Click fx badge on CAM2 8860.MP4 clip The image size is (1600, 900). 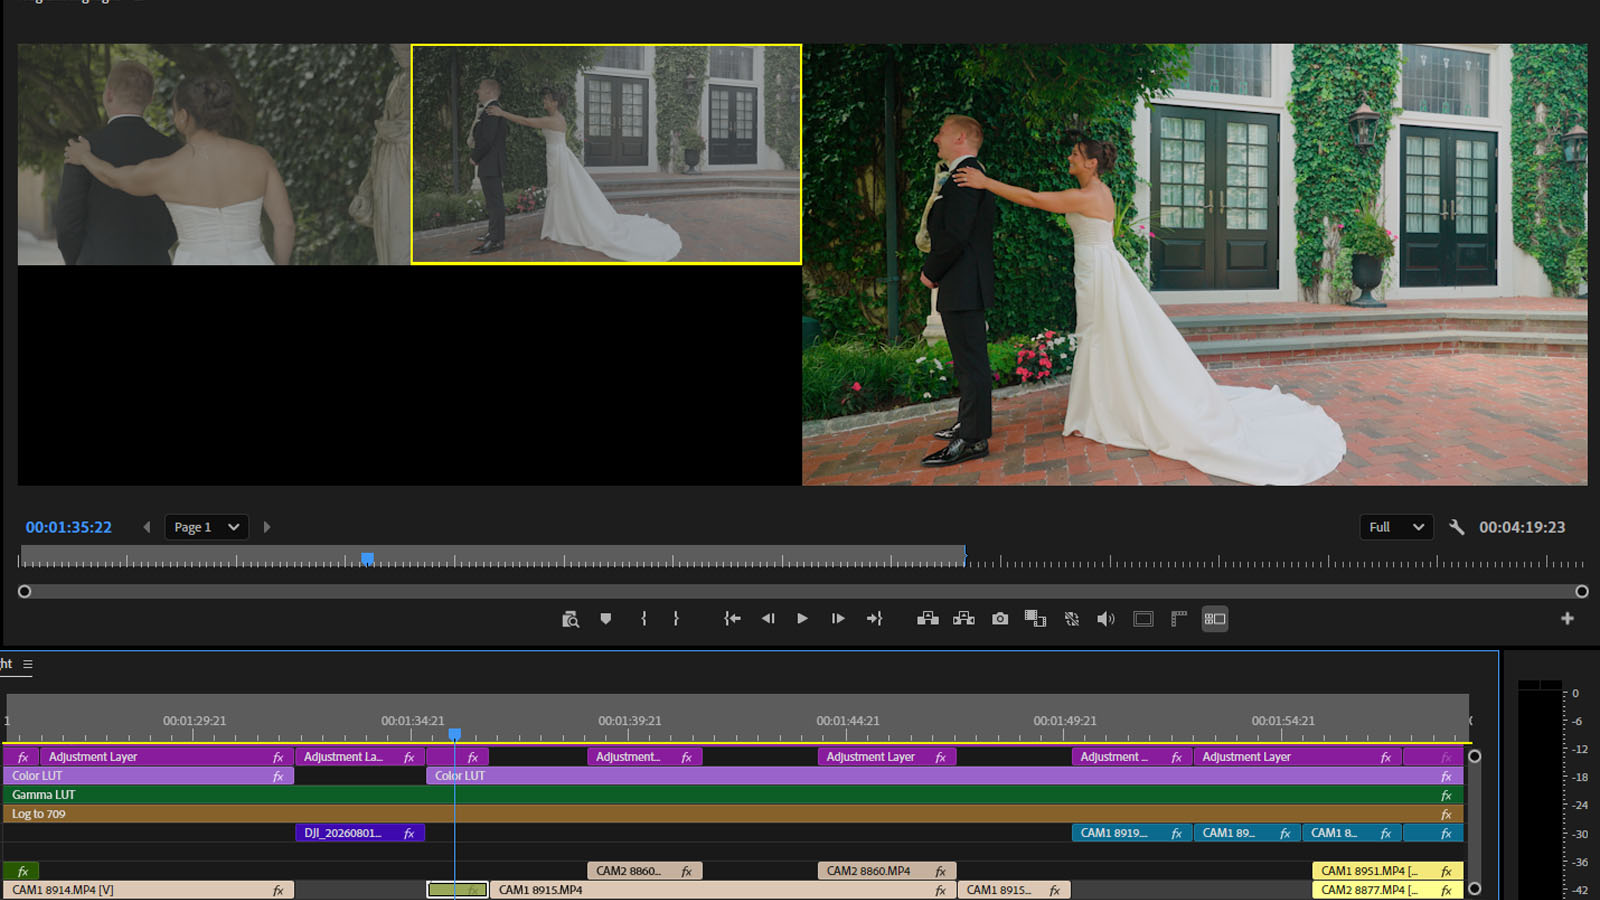click(x=940, y=871)
